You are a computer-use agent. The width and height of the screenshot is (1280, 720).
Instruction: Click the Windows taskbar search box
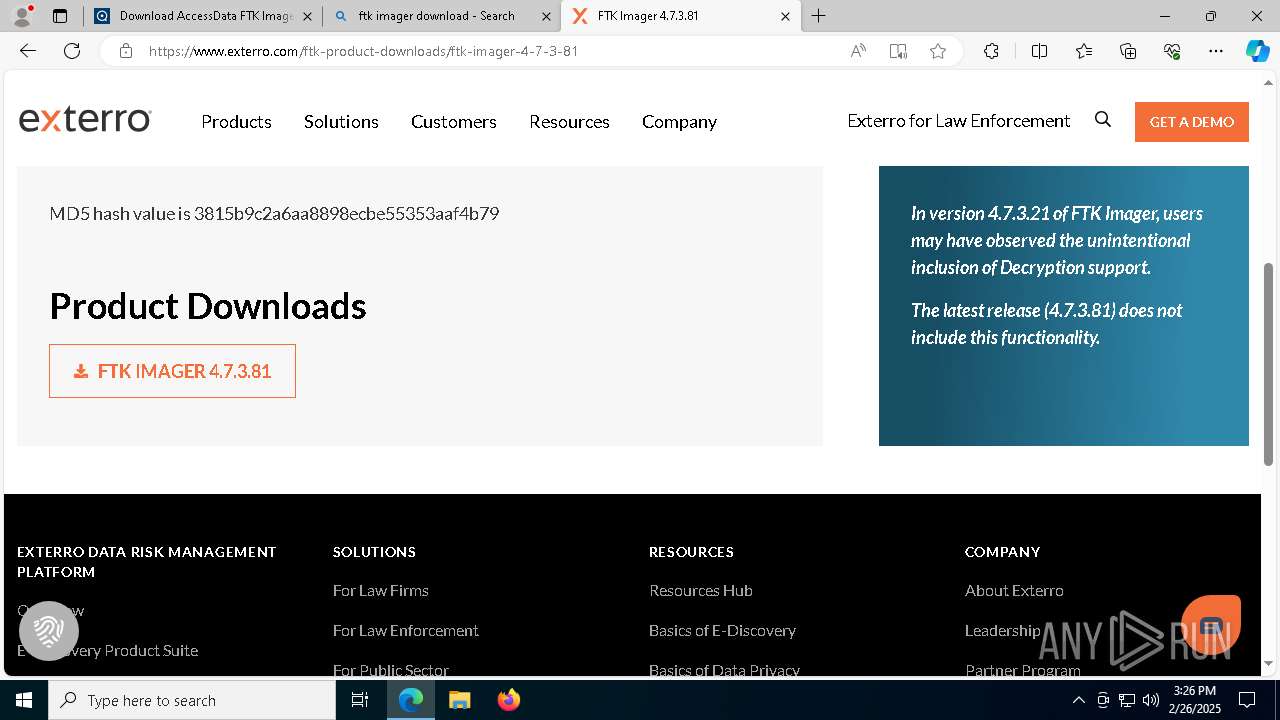192,700
